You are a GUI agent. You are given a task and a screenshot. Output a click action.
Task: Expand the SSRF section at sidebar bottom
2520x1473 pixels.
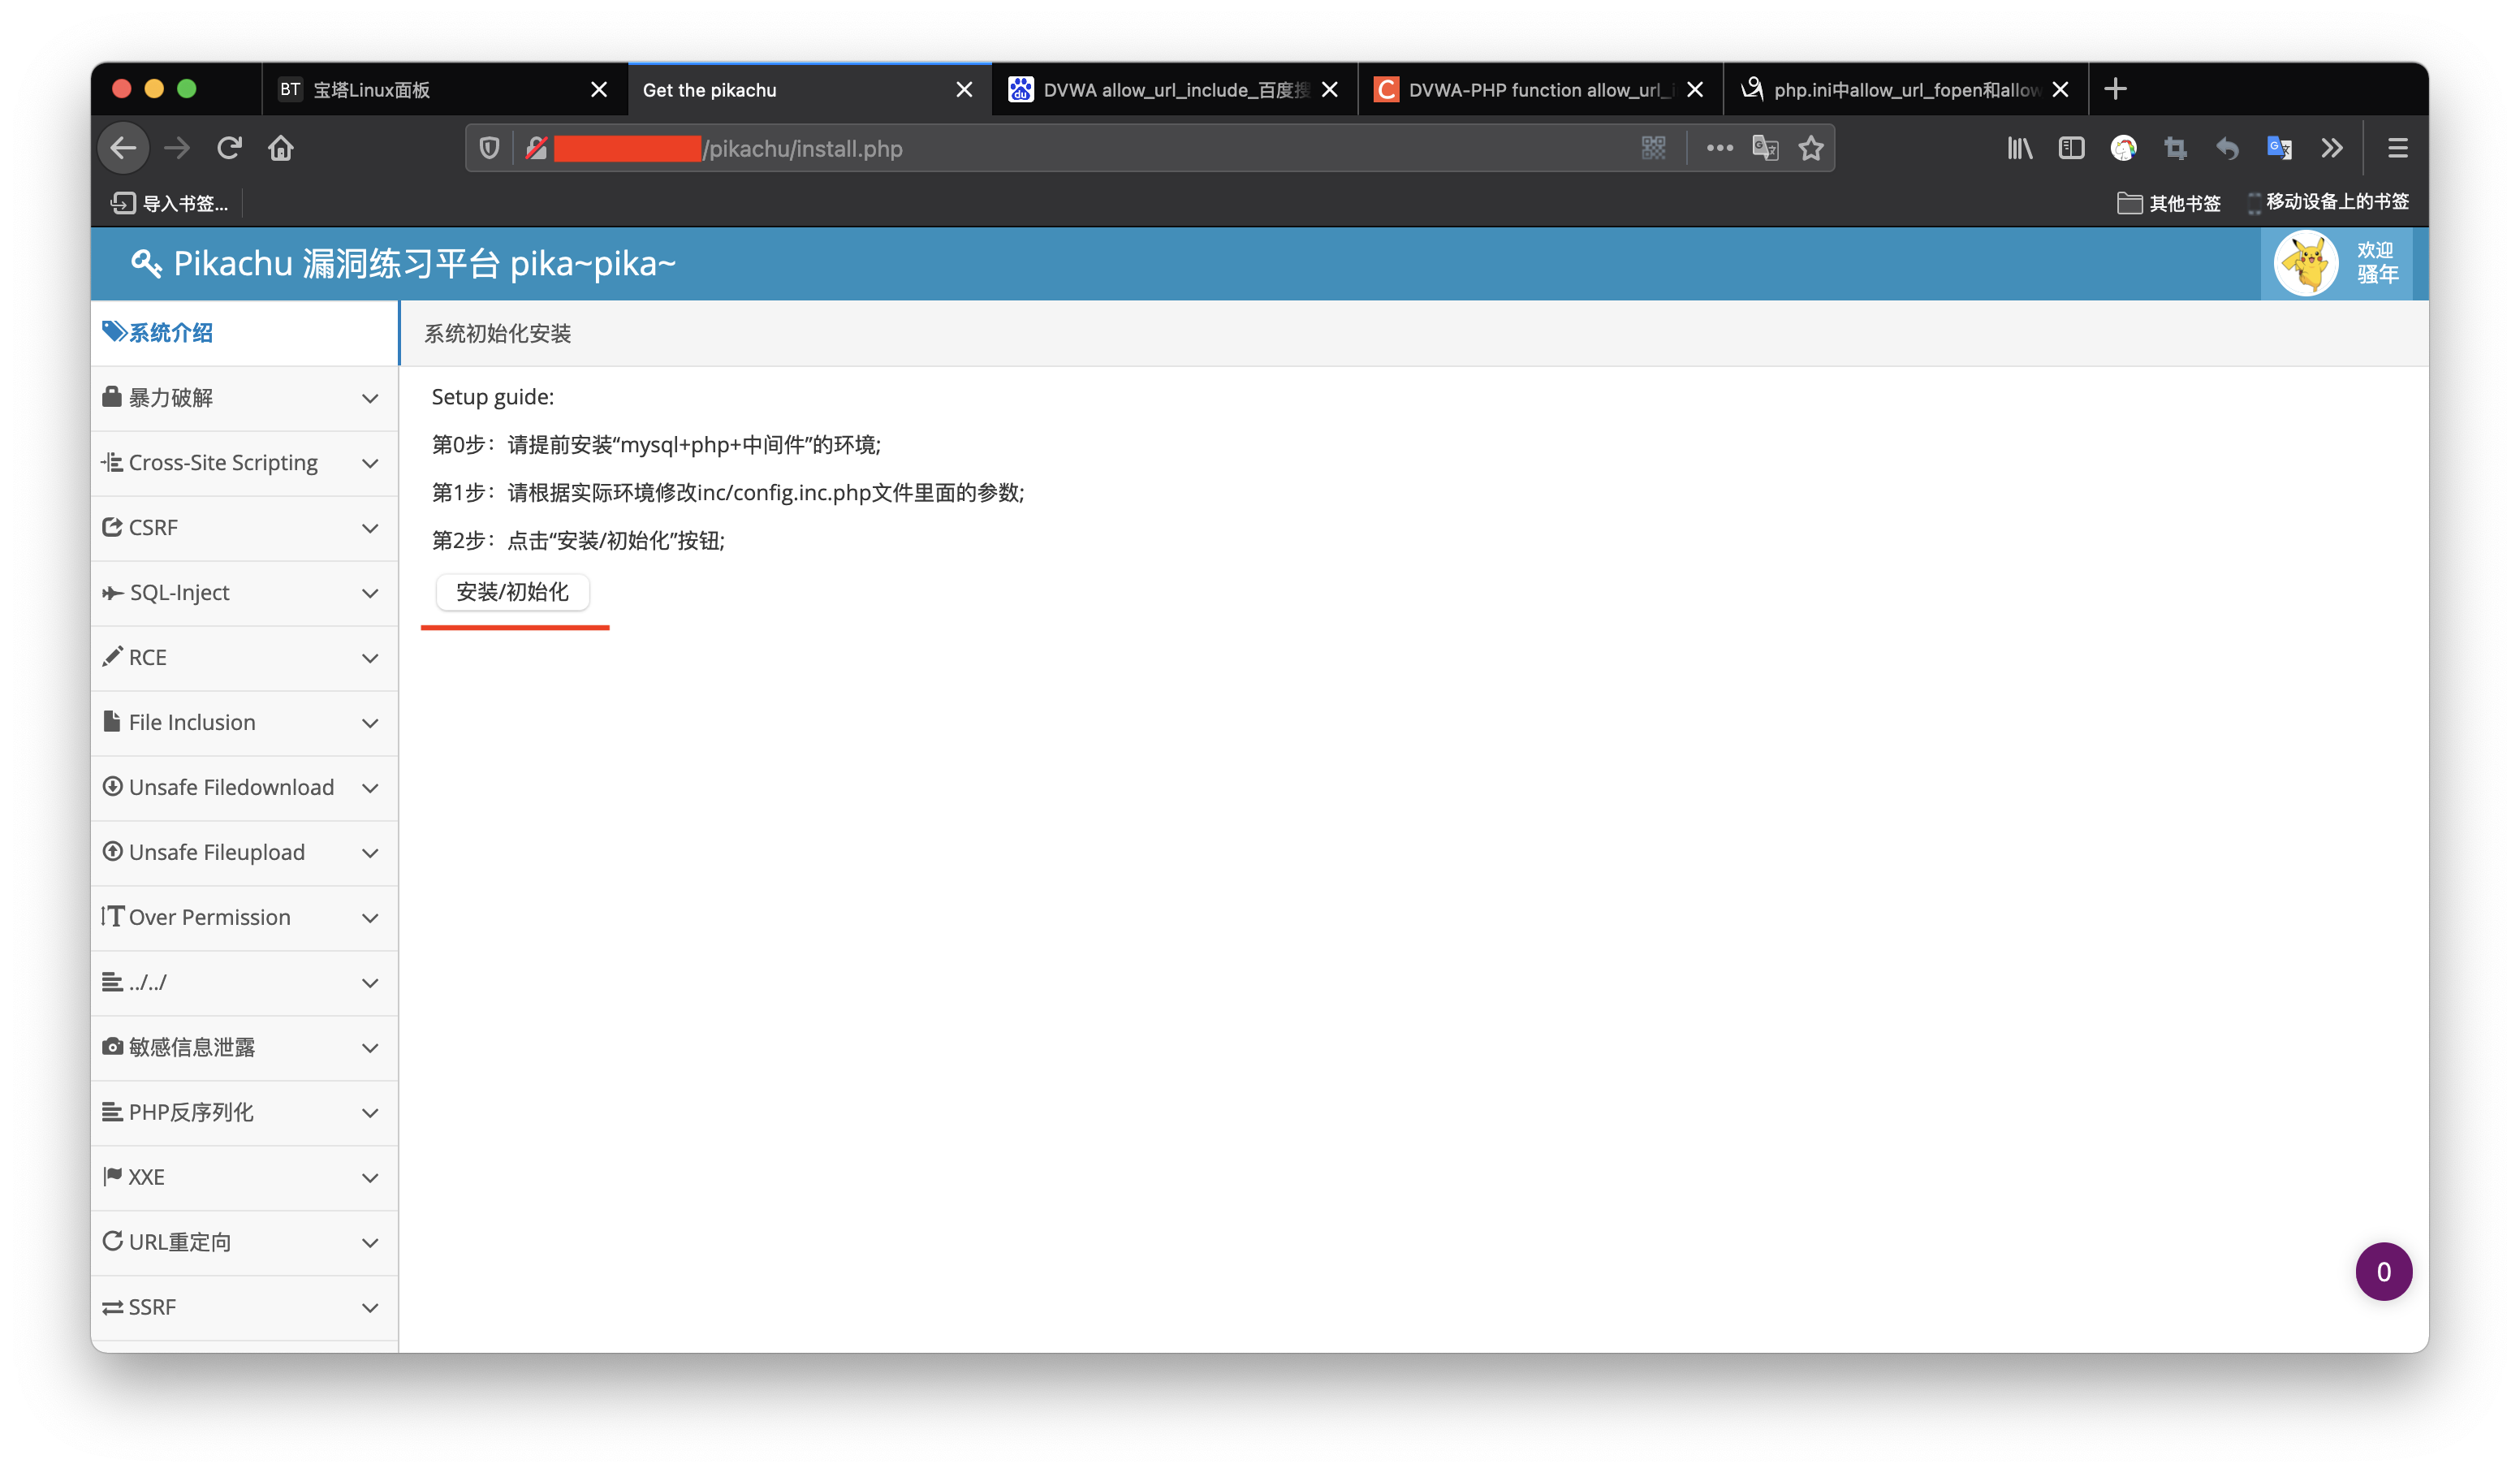370,1307
